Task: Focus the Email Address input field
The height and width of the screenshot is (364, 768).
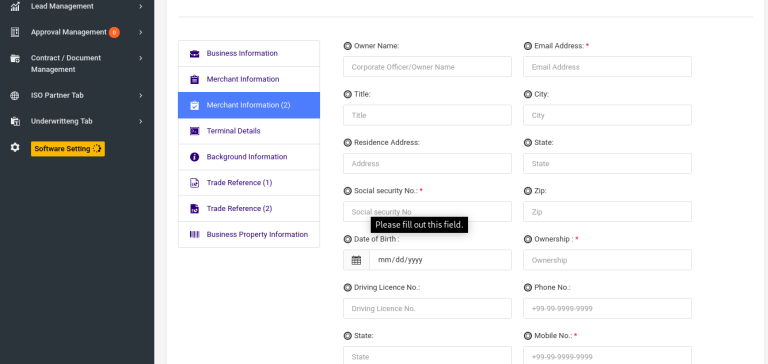Action: coord(607,67)
